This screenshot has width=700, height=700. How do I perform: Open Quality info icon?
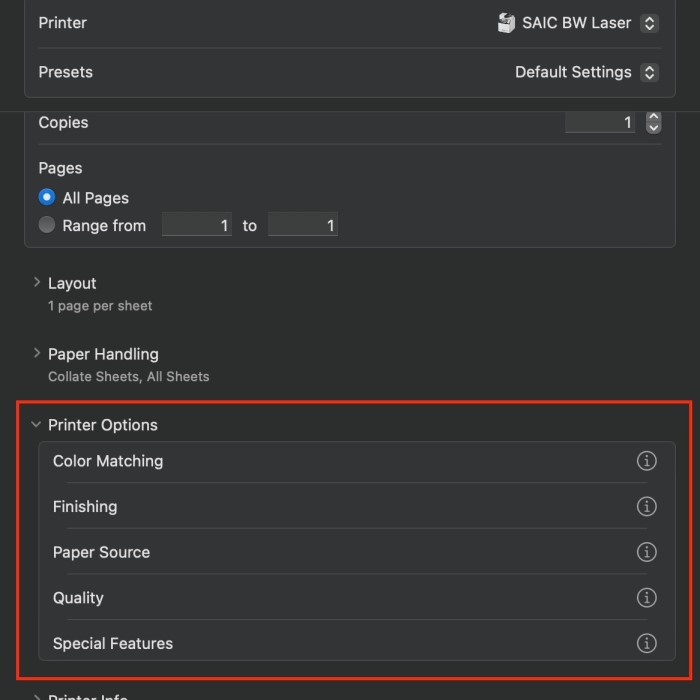click(646, 597)
